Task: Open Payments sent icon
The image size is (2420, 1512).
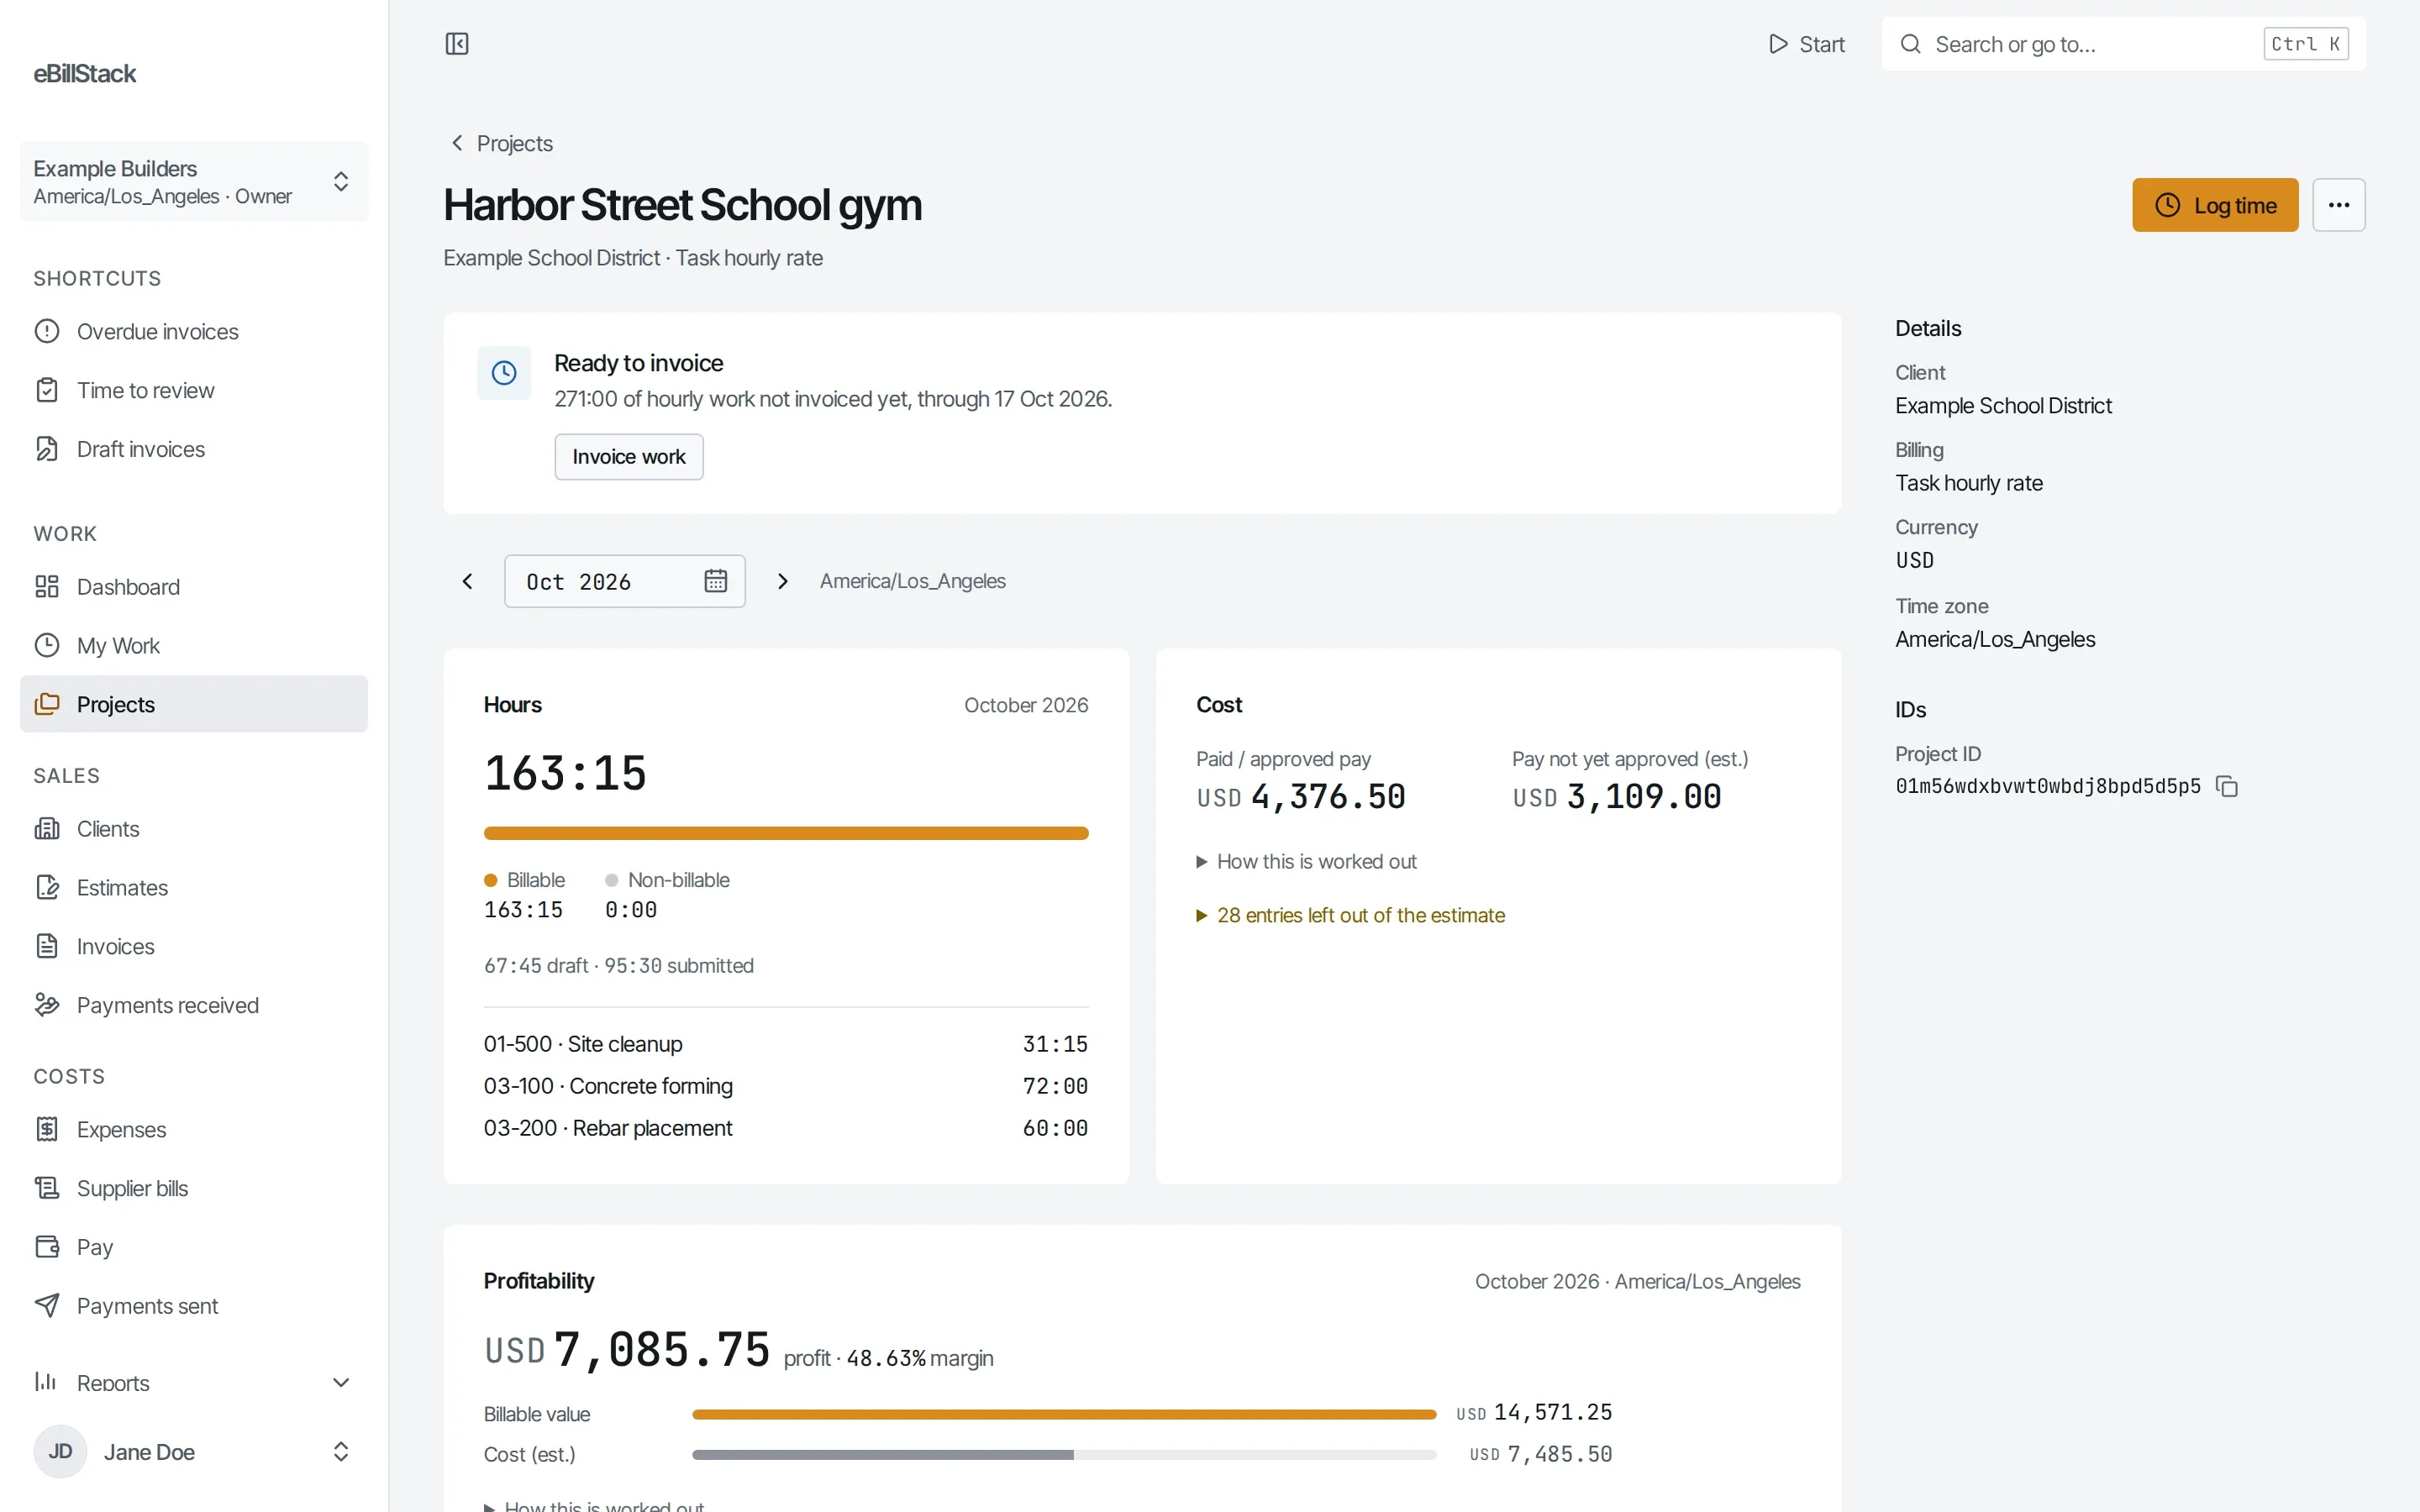Action: click(47, 1306)
